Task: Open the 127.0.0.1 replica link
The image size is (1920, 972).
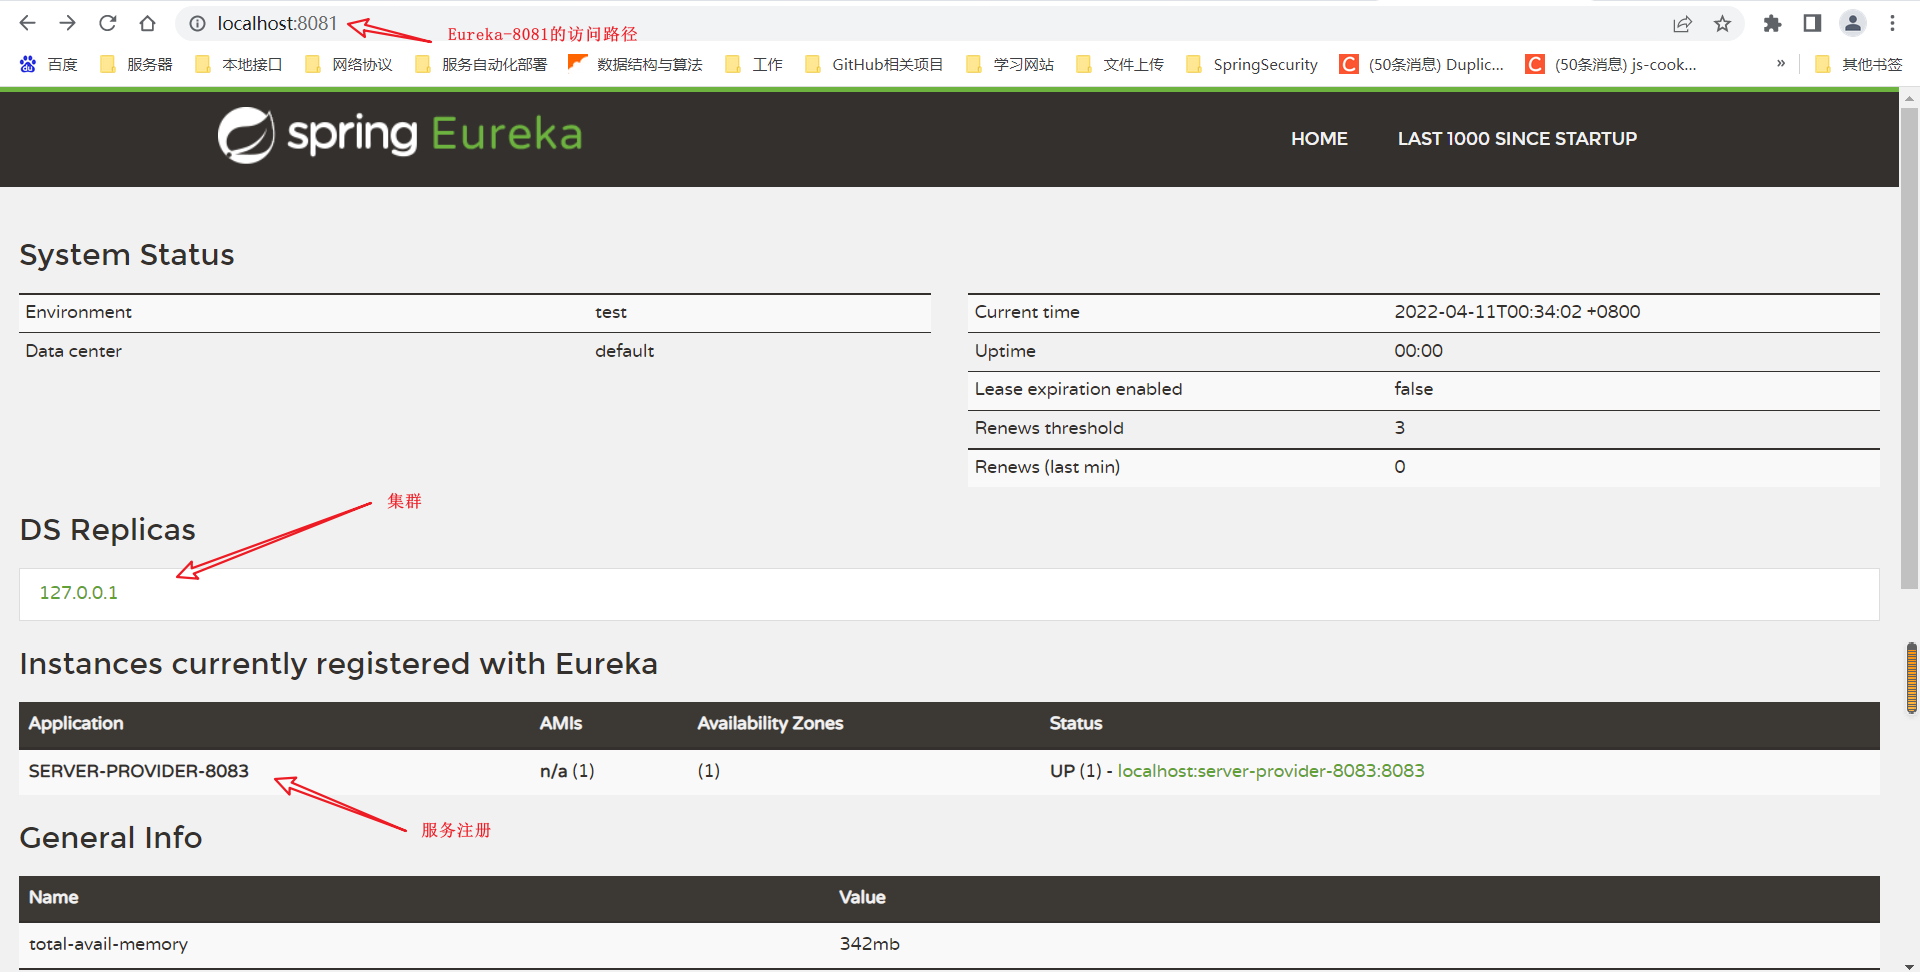Action: pyautogui.click(x=79, y=593)
